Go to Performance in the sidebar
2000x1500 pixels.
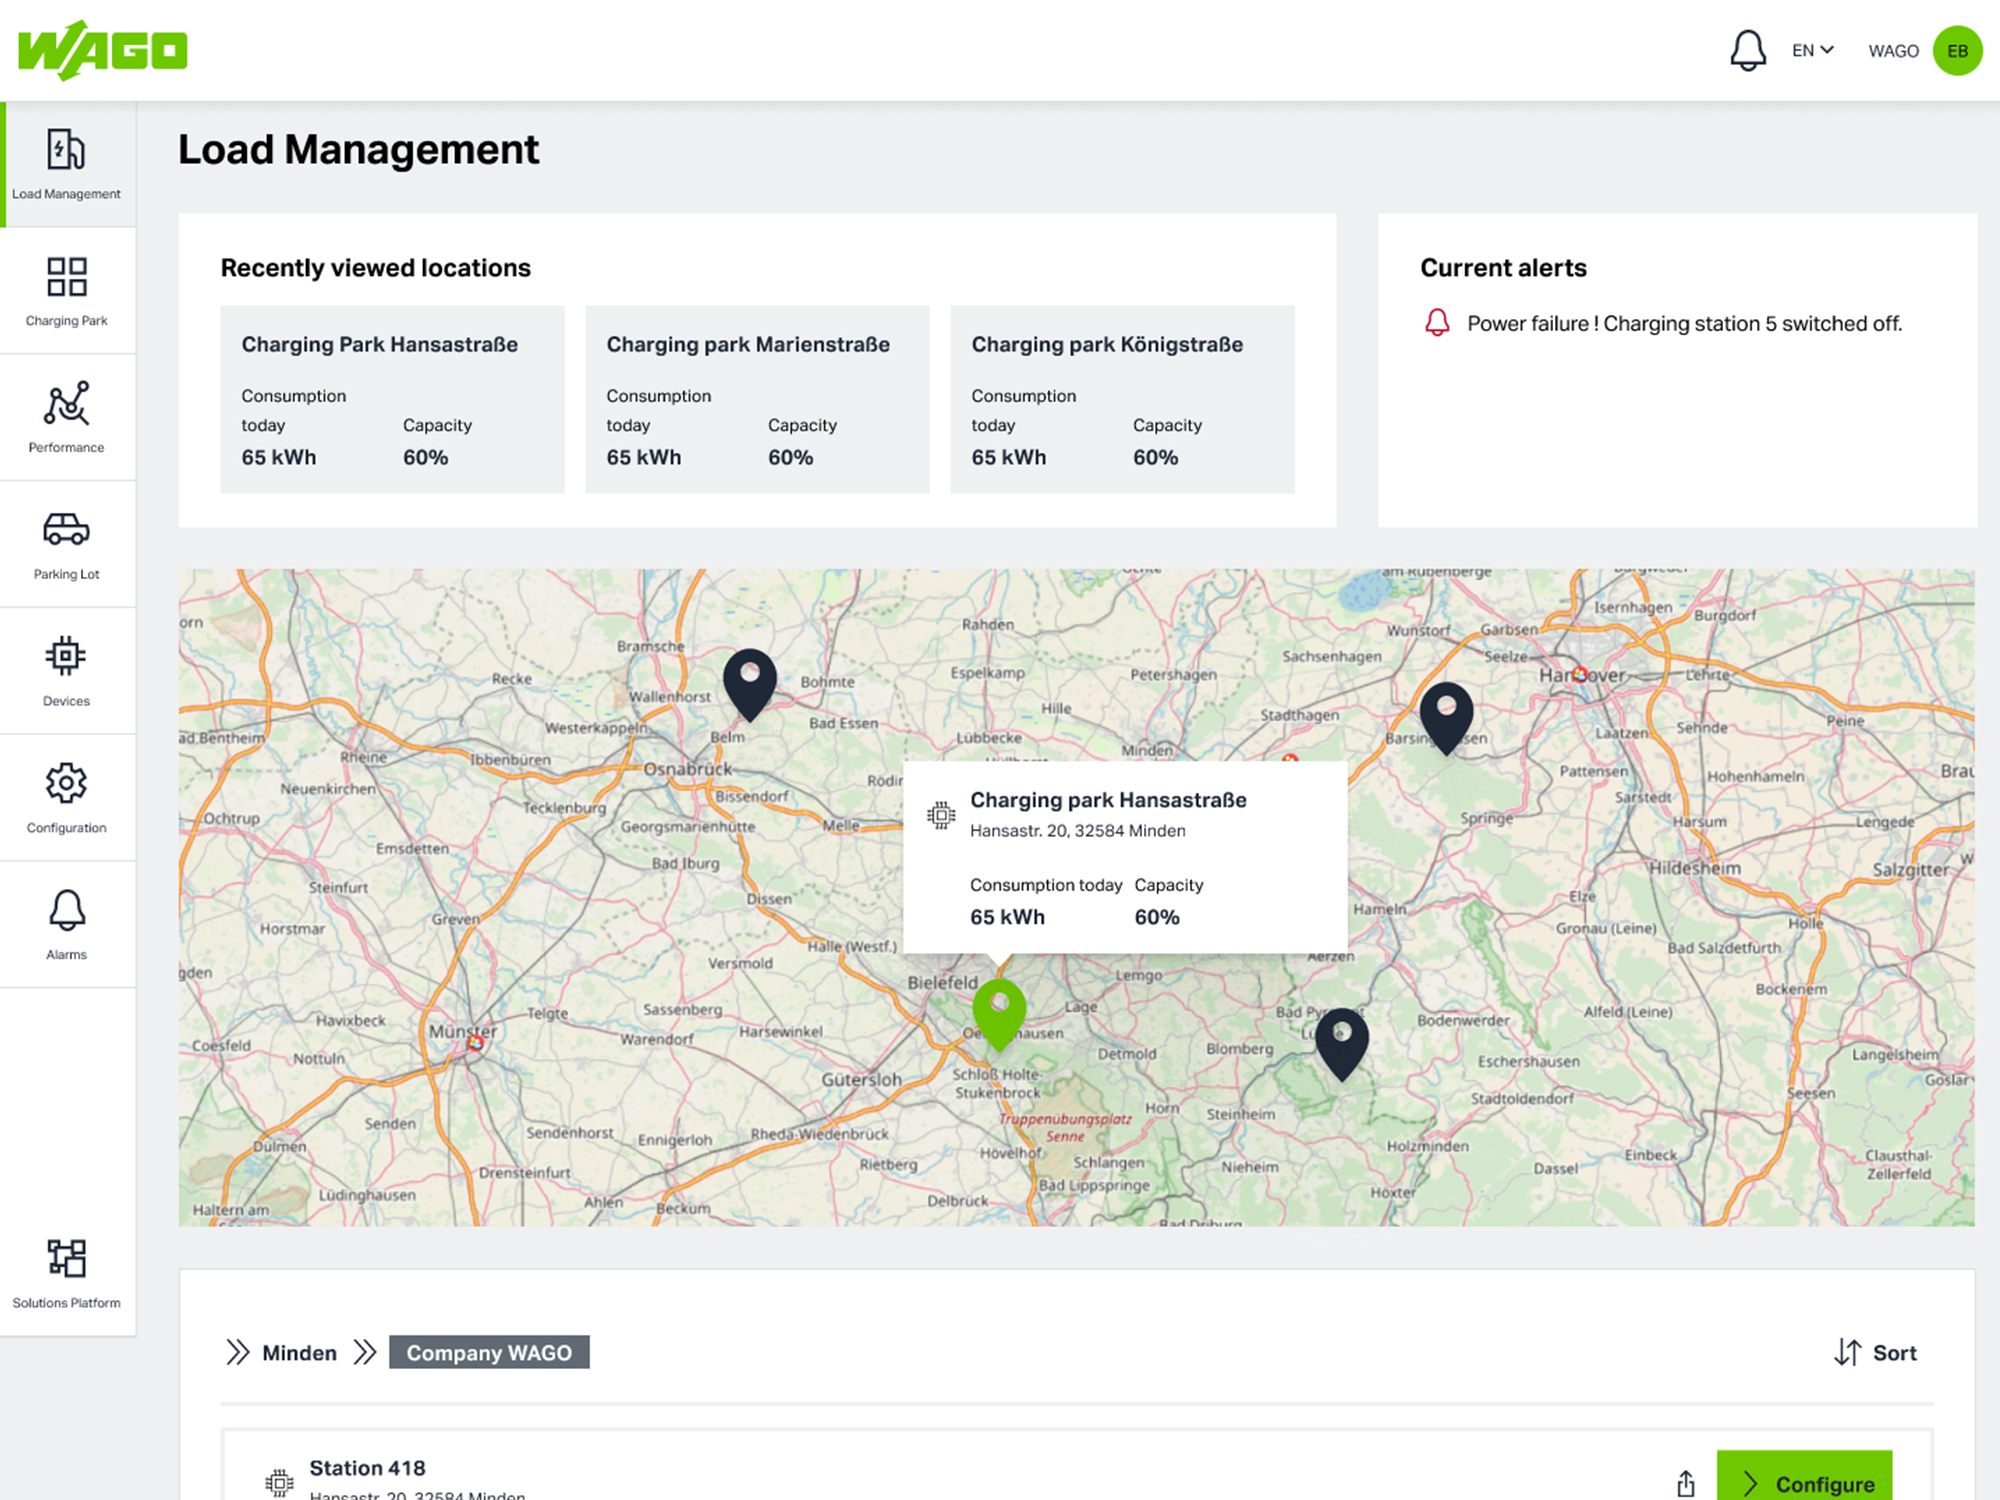click(66, 417)
